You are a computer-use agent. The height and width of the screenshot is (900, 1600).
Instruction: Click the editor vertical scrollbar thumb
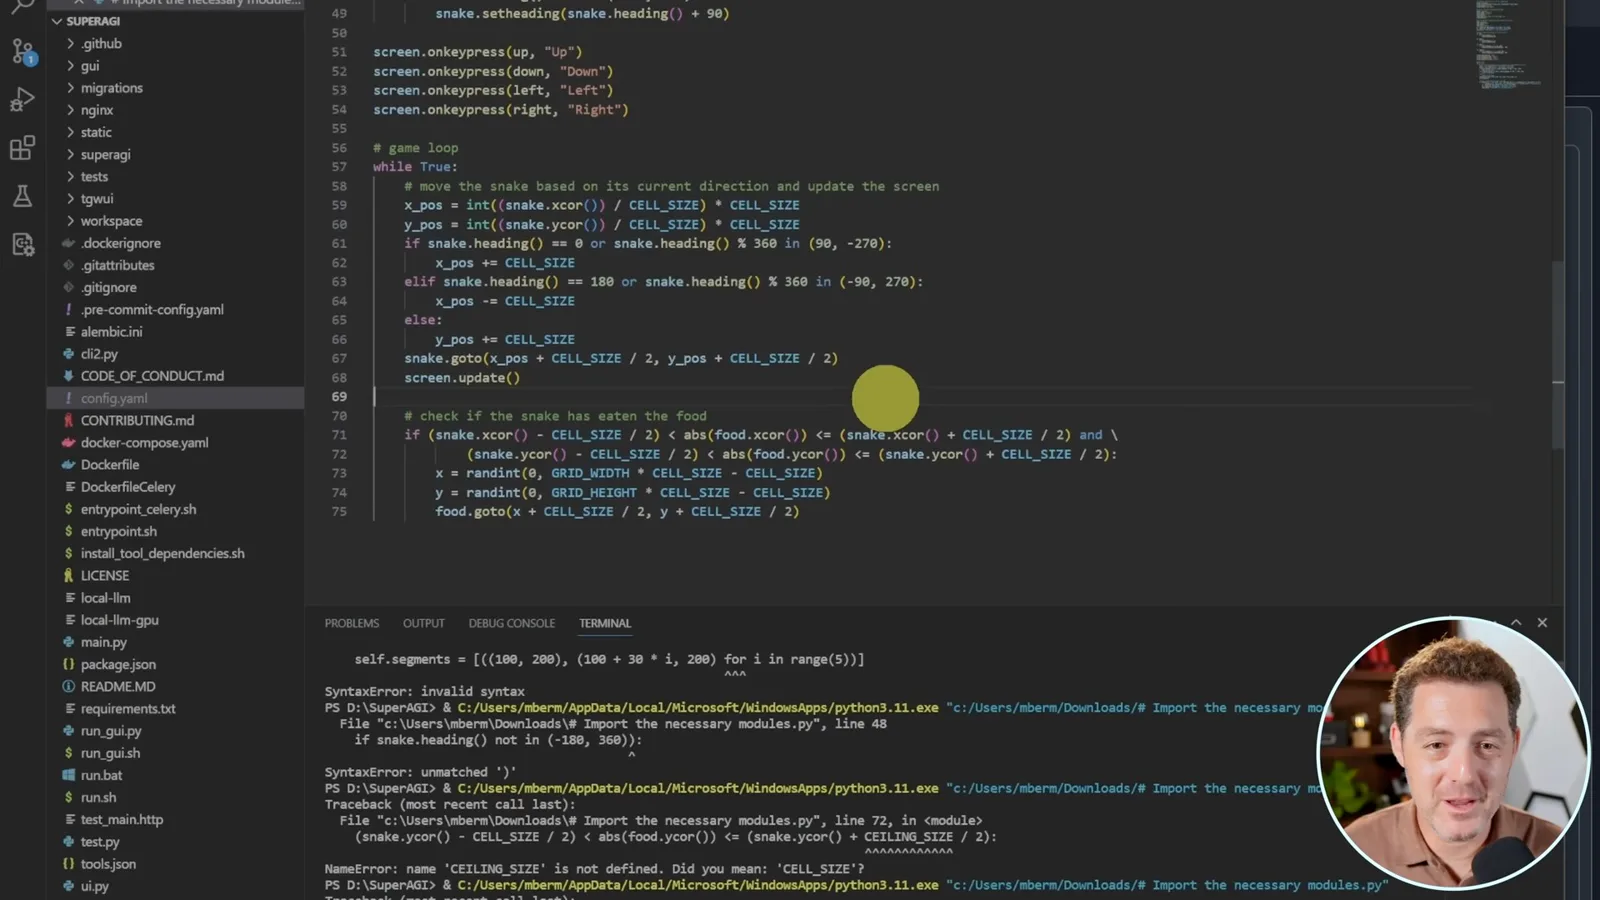pos(1558,353)
